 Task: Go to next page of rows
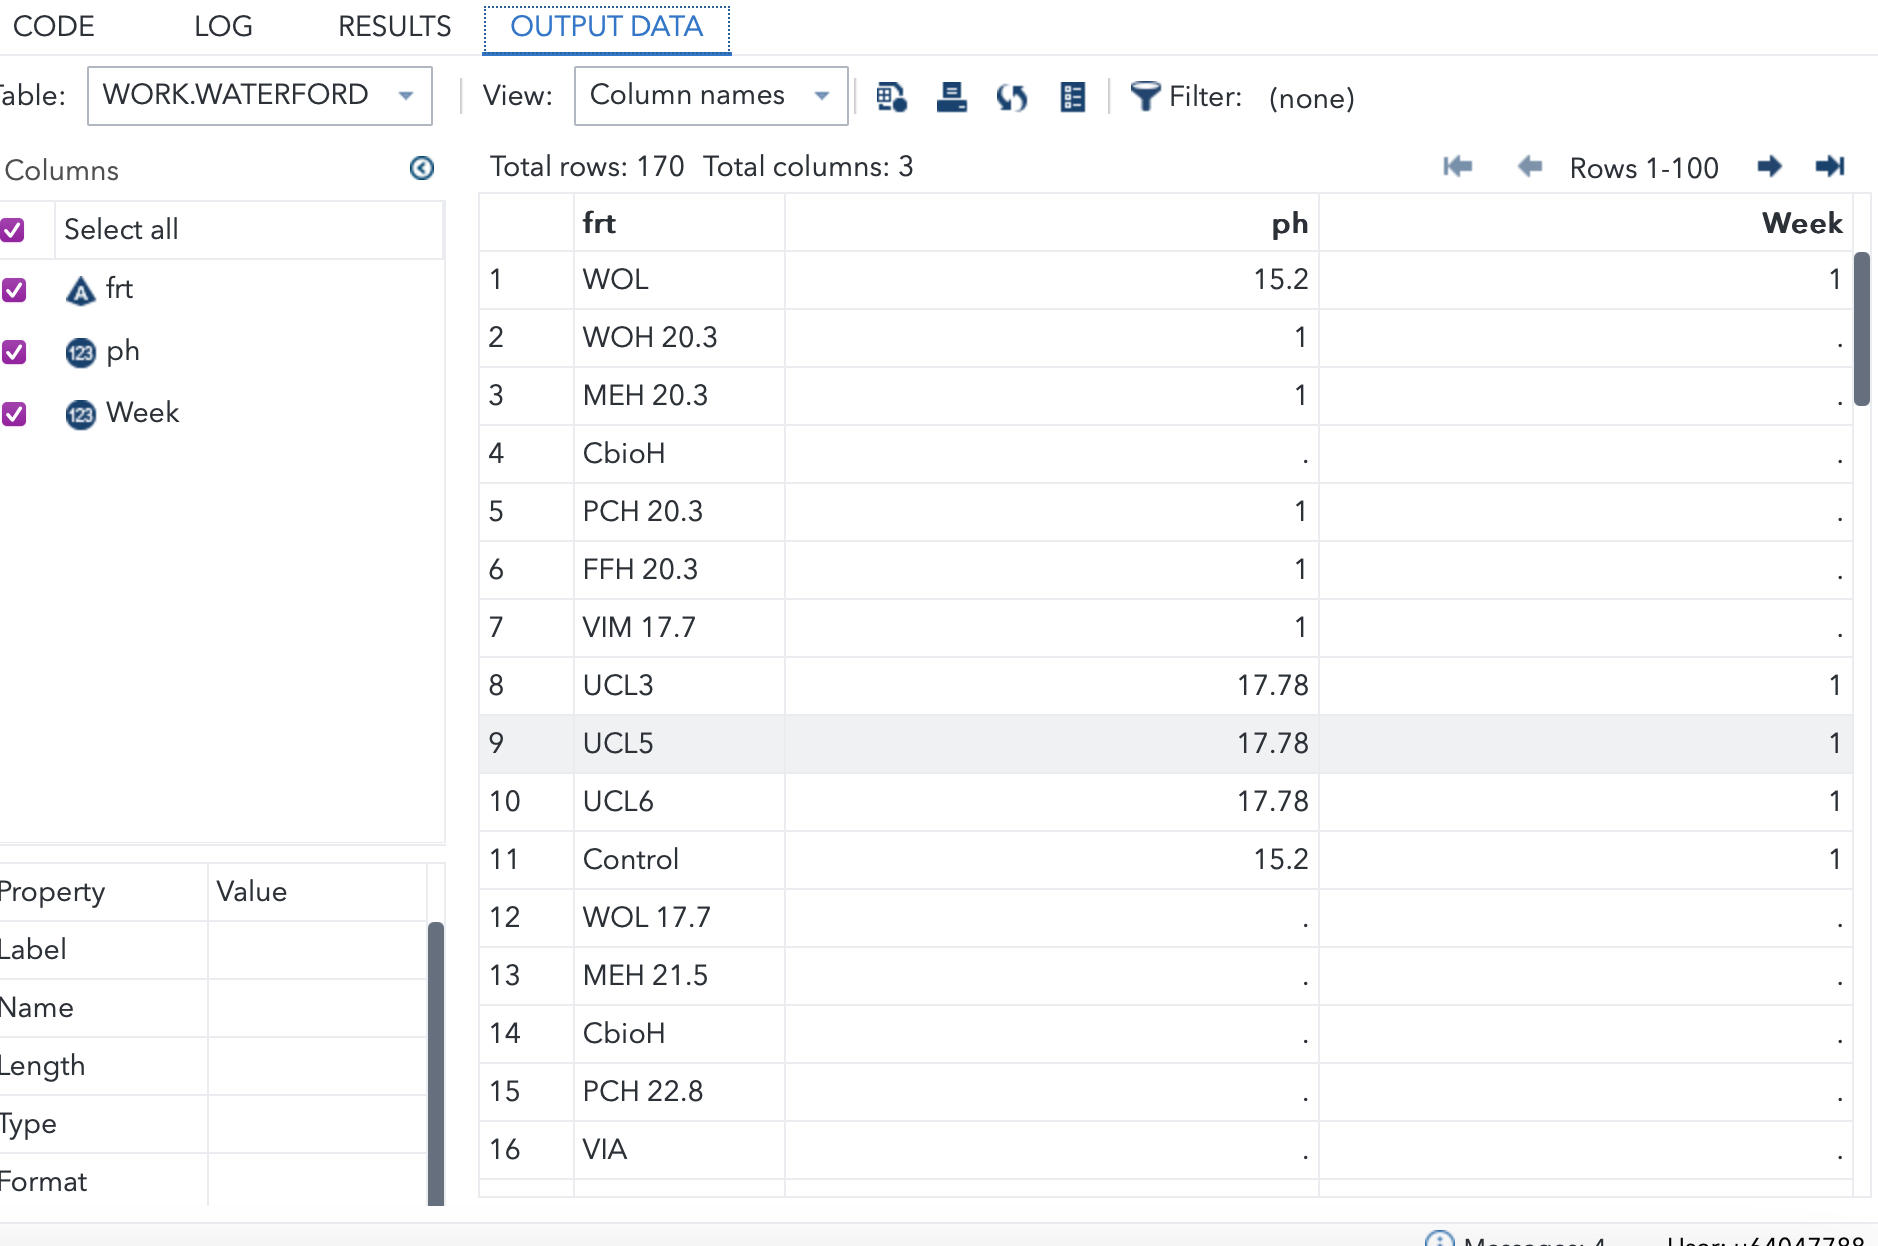tap(1768, 167)
